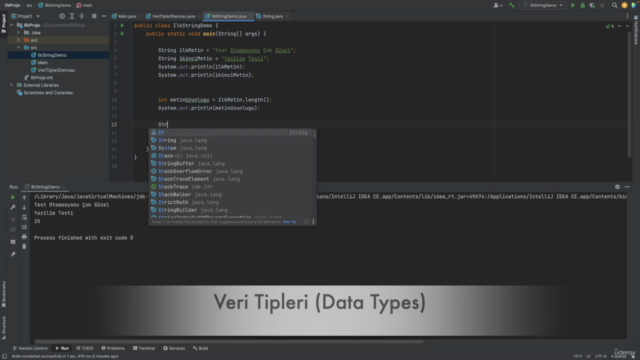The image size is (640, 360).
Task: Go to next highlighted problem down chevron
Action: click(627, 26)
